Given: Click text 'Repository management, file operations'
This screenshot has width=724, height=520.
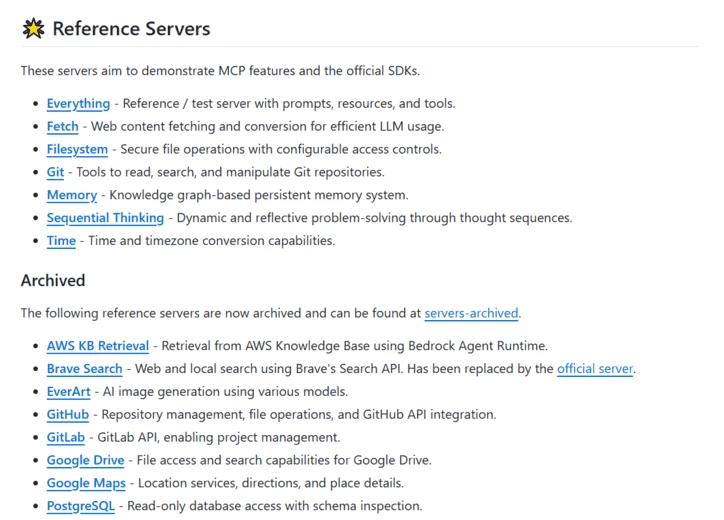Looking at the screenshot, I should pos(217,414).
